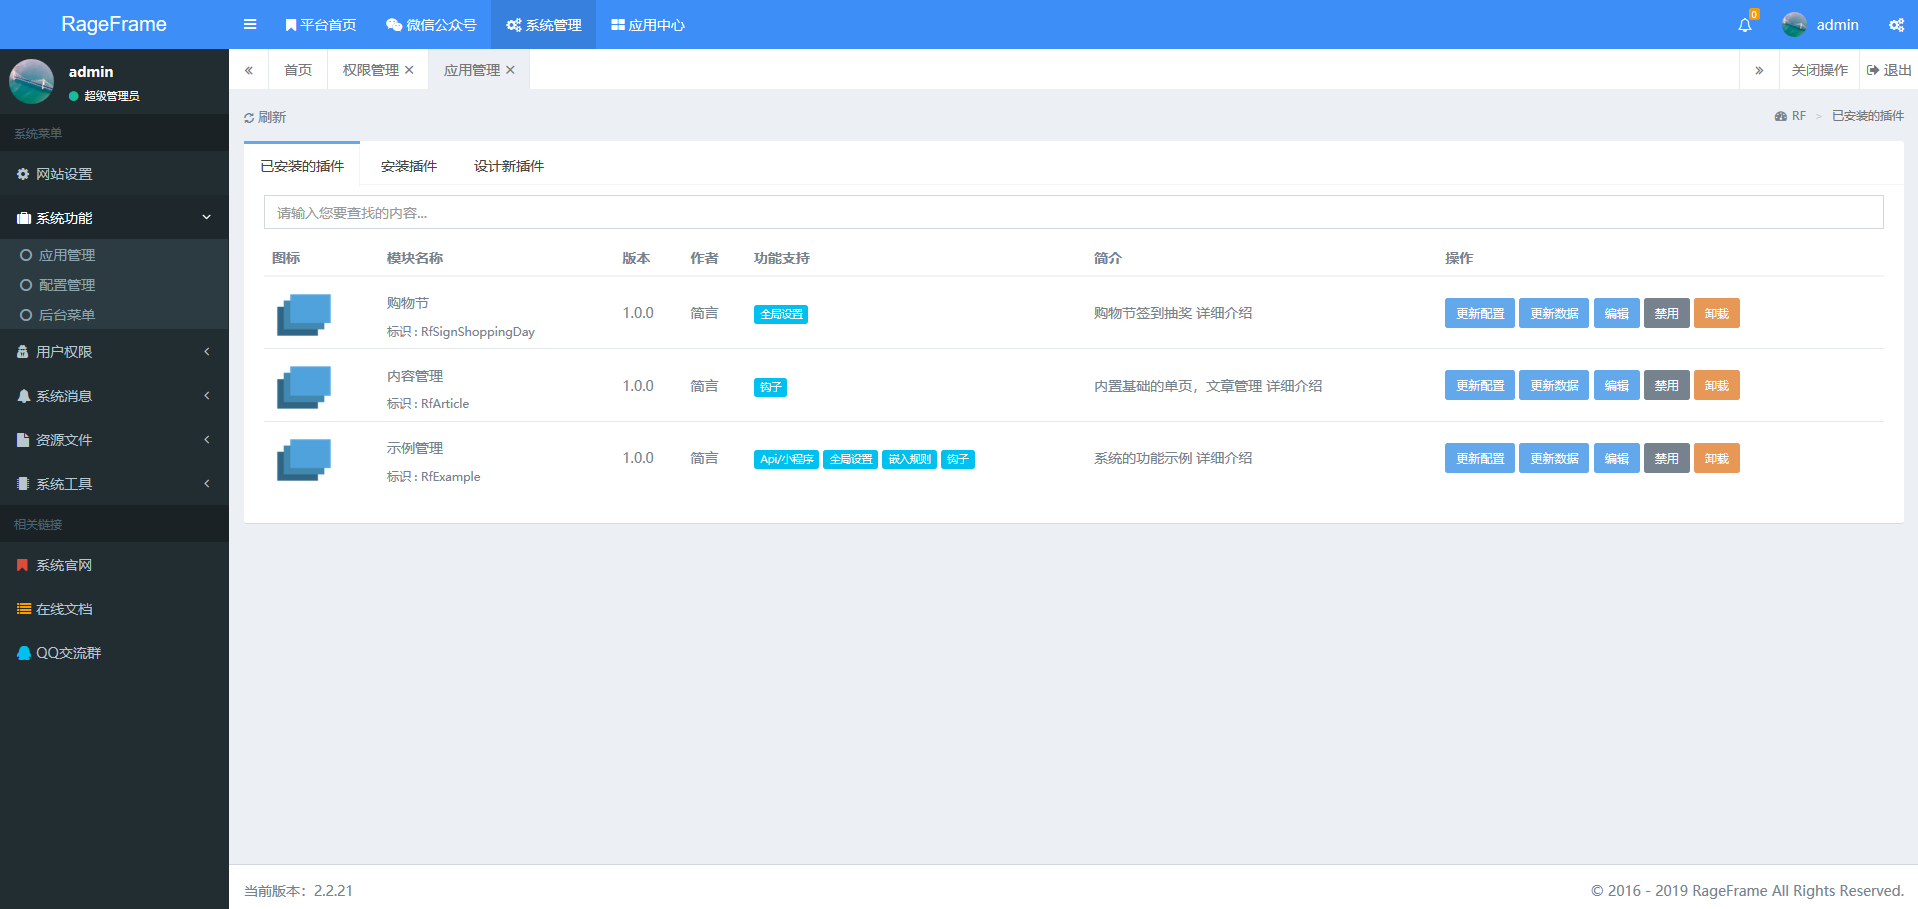Close the 权限管理 tab with its X
This screenshot has height=909, width=1918.
[409, 70]
